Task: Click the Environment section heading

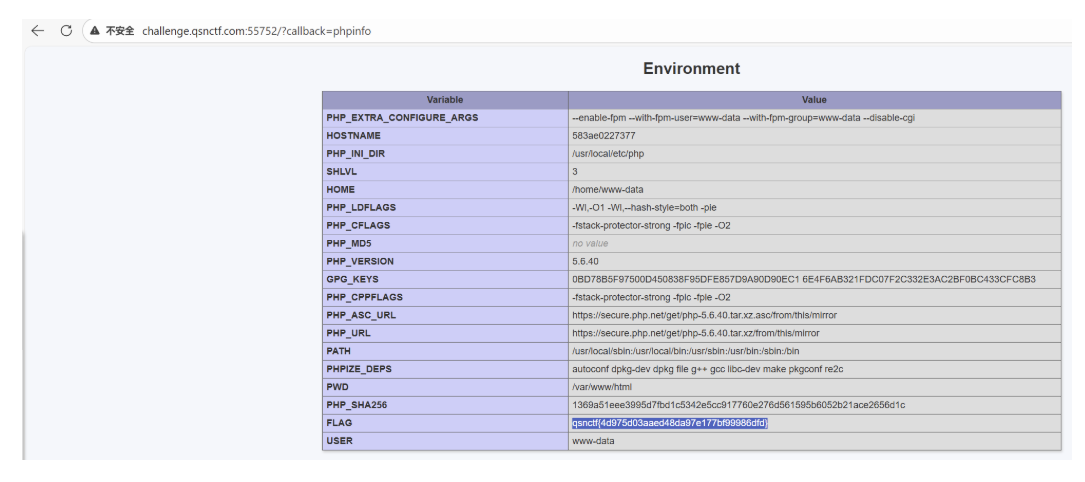Action: [x=691, y=69]
